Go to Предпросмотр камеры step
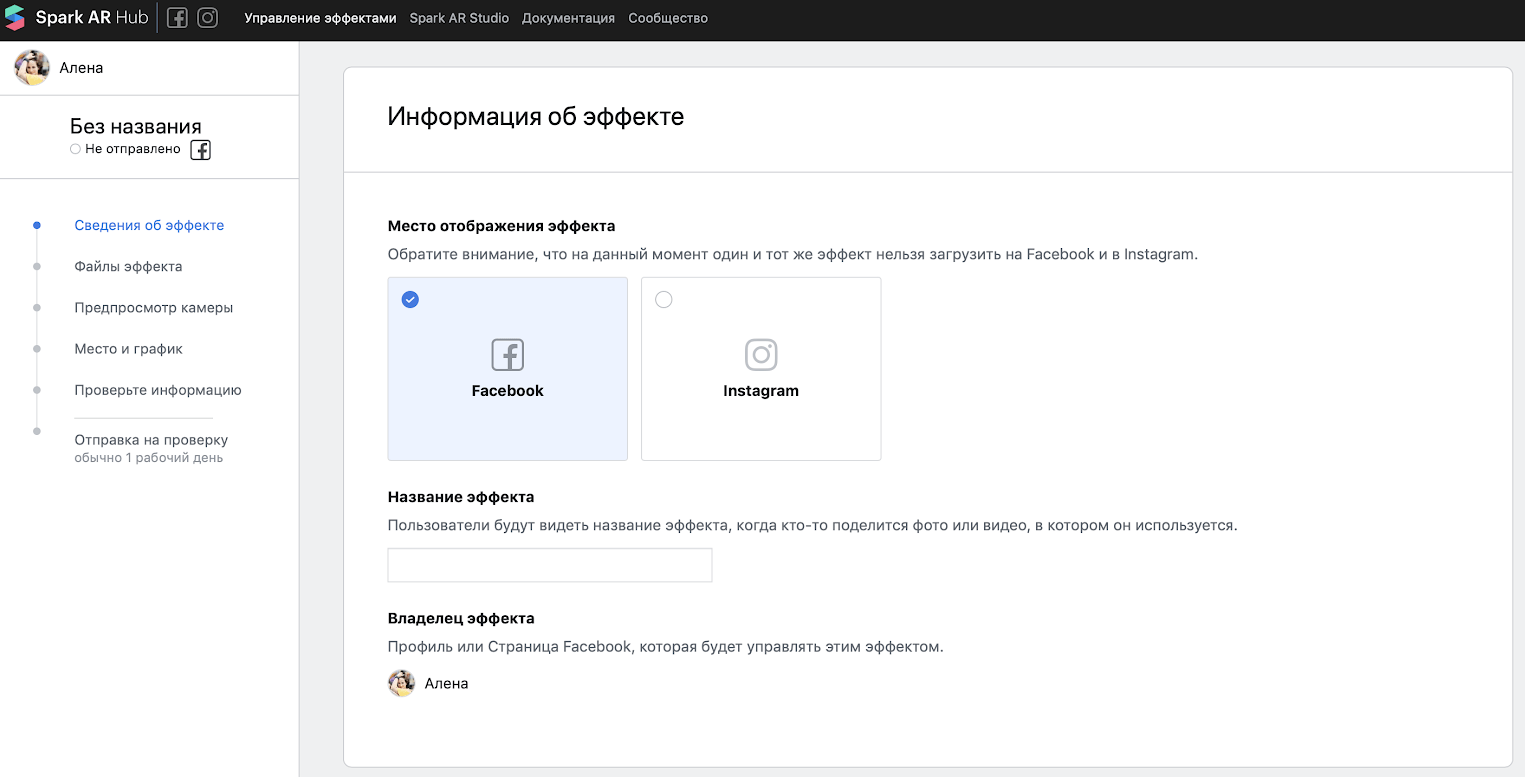This screenshot has width=1525, height=777. tap(154, 307)
